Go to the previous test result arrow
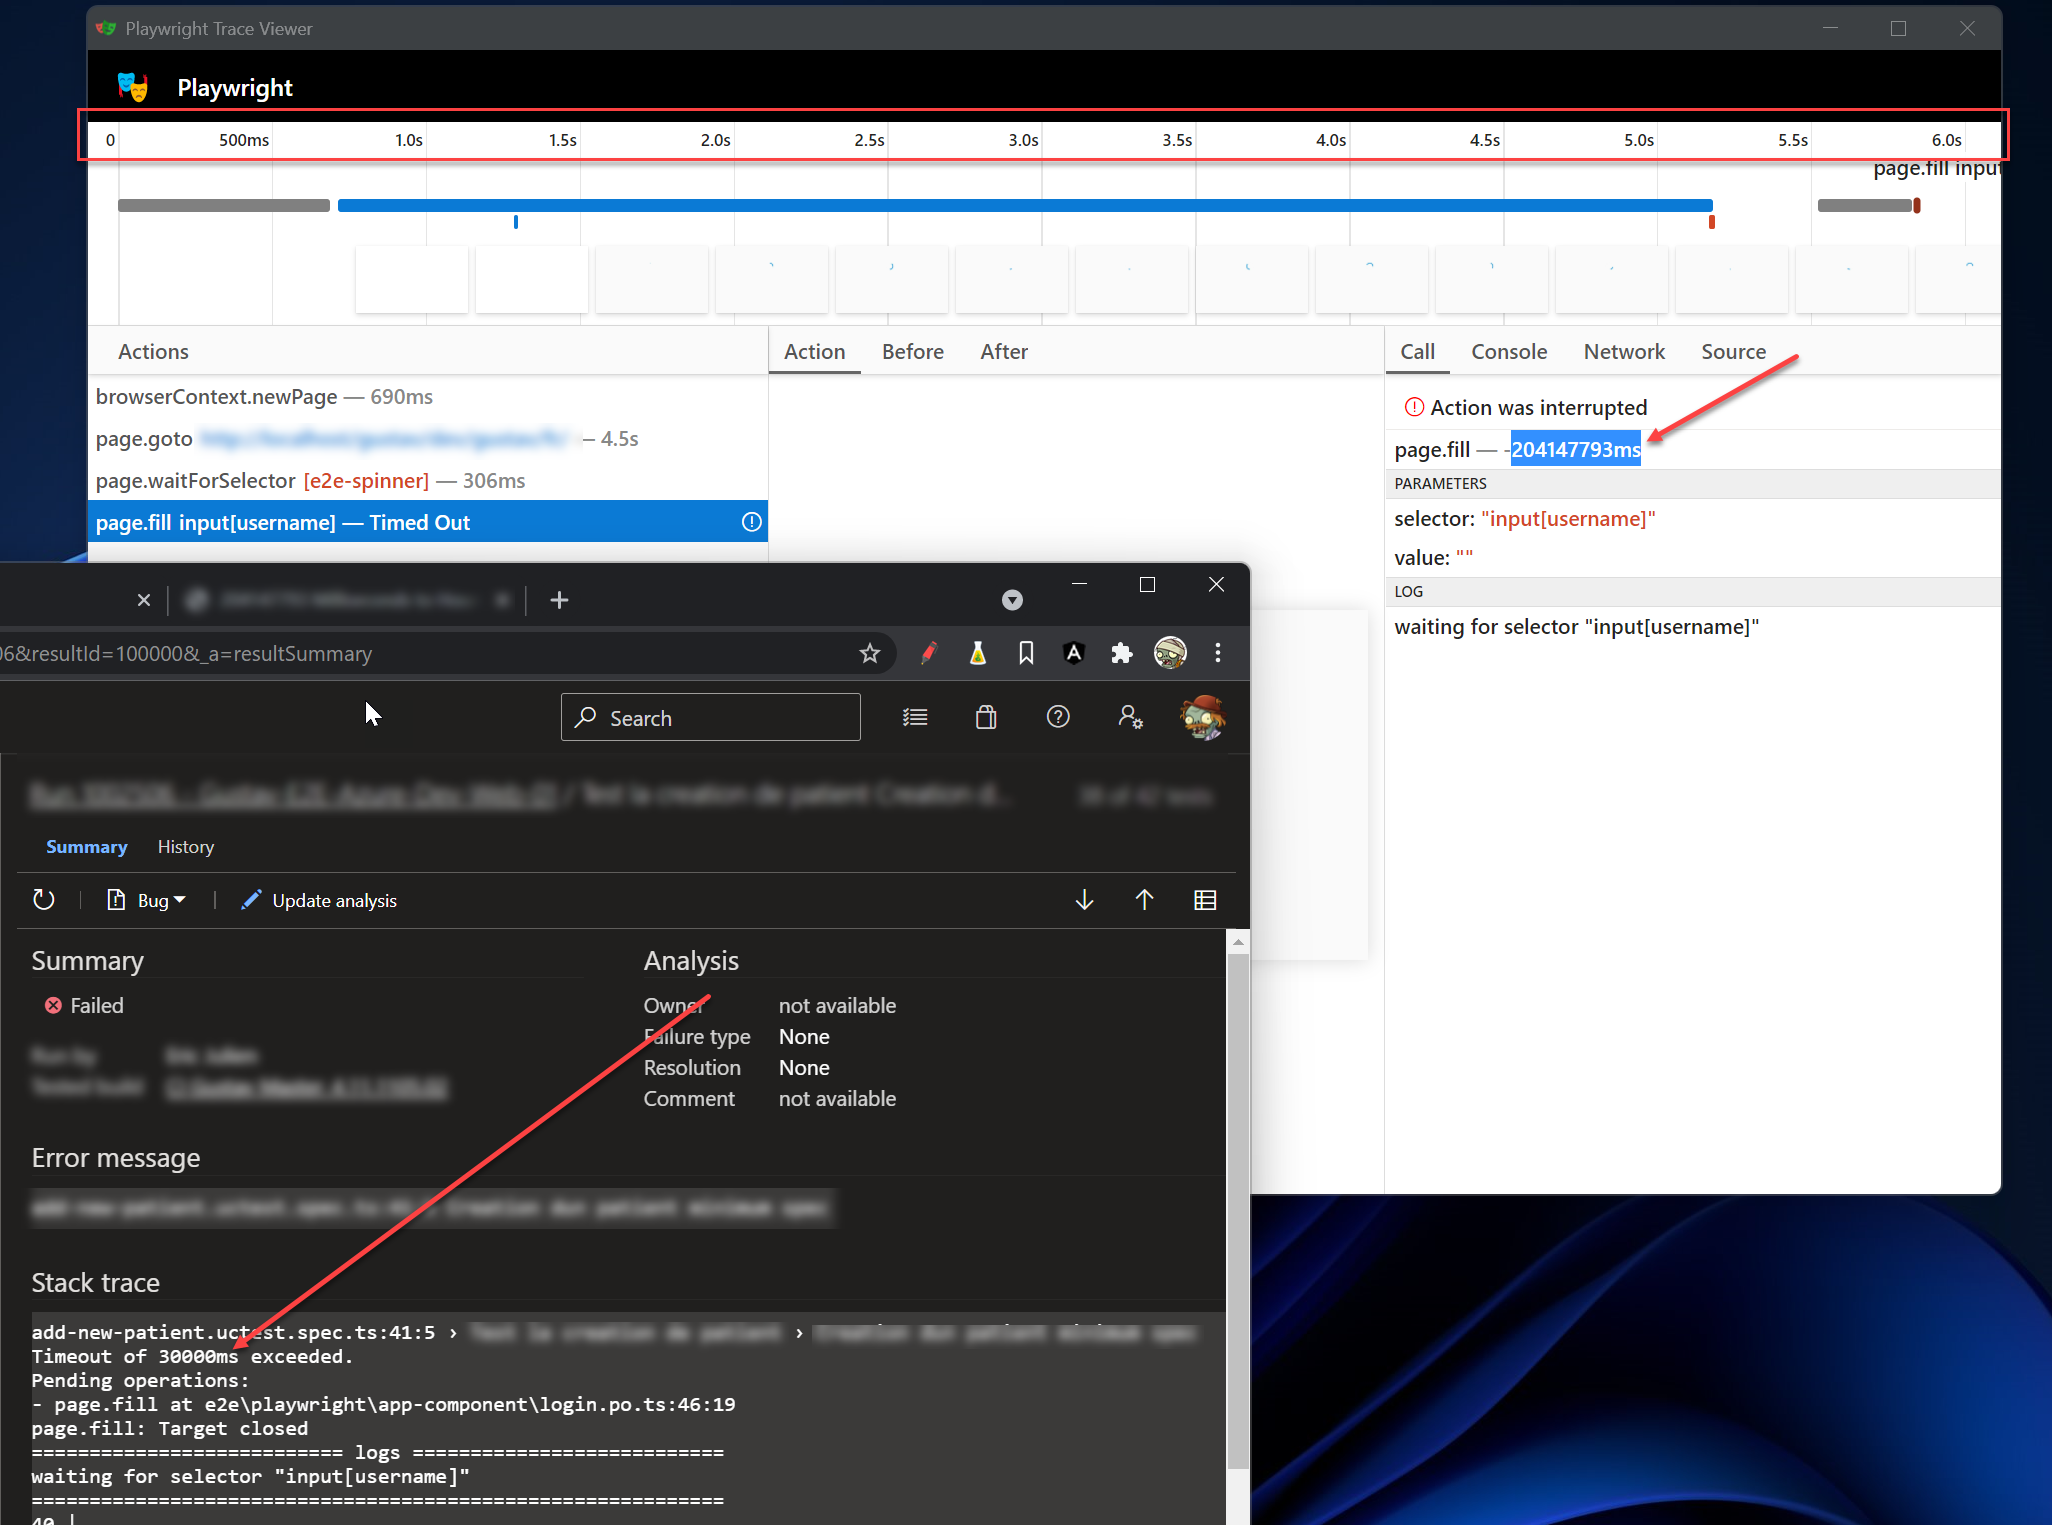The width and height of the screenshot is (2052, 1525). (1144, 900)
